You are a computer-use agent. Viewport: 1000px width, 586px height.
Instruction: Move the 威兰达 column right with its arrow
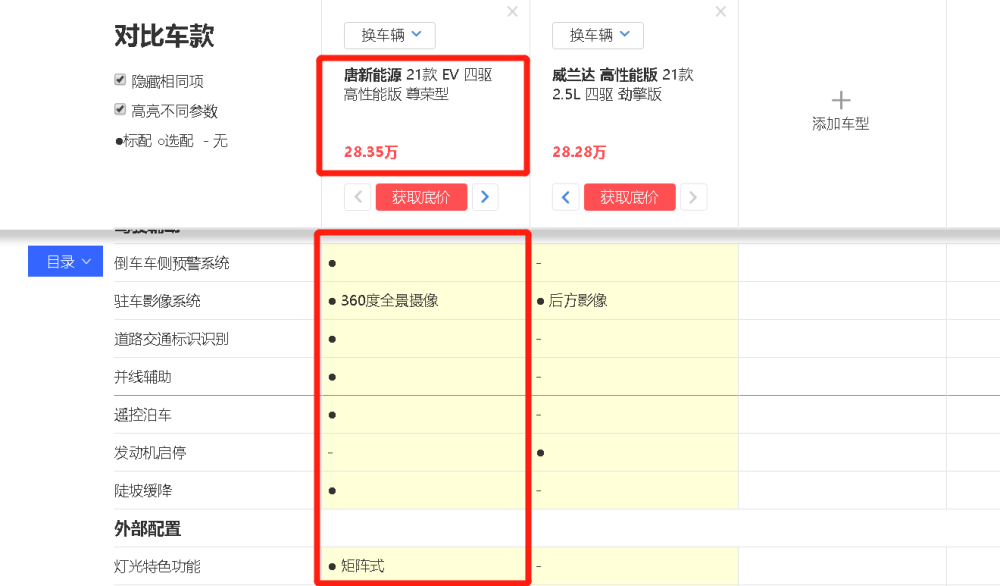[693, 197]
